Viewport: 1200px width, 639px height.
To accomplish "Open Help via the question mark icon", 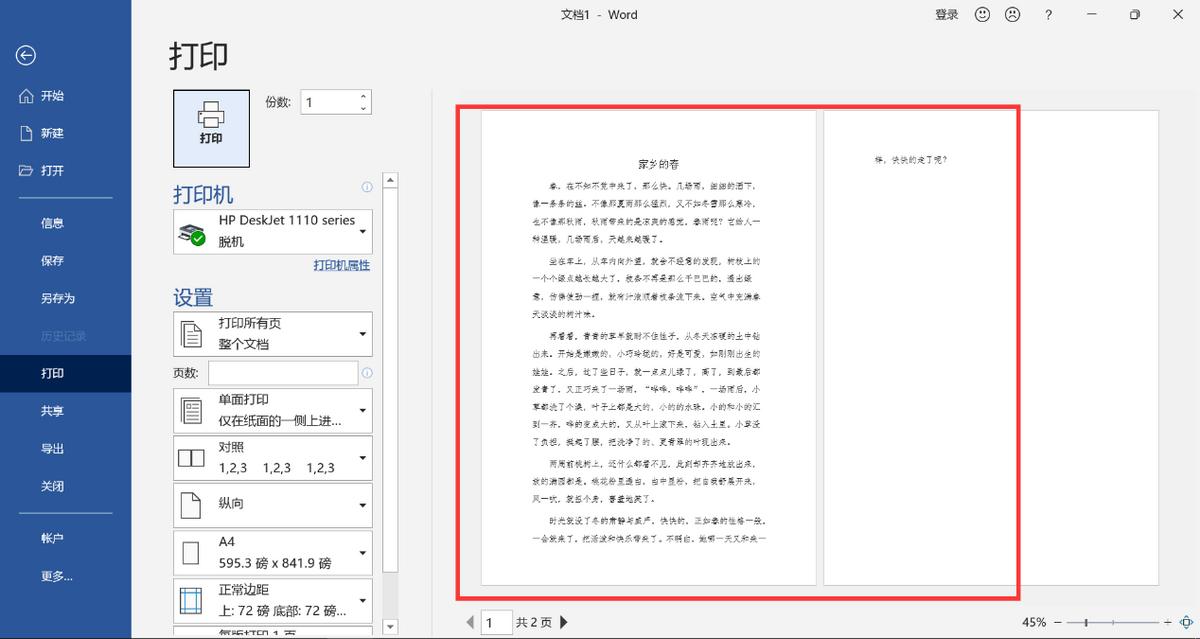I will (x=1046, y=14).
